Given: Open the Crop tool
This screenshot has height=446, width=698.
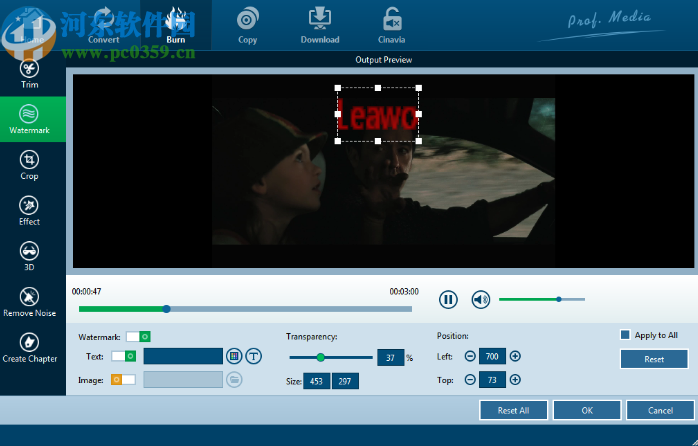Looking at the screenshot, I should pos(29,166).
